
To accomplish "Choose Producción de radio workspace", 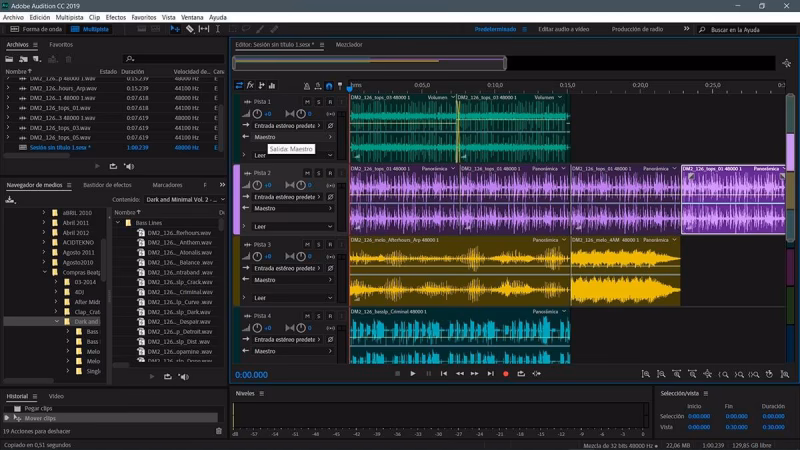I will 637,29.
